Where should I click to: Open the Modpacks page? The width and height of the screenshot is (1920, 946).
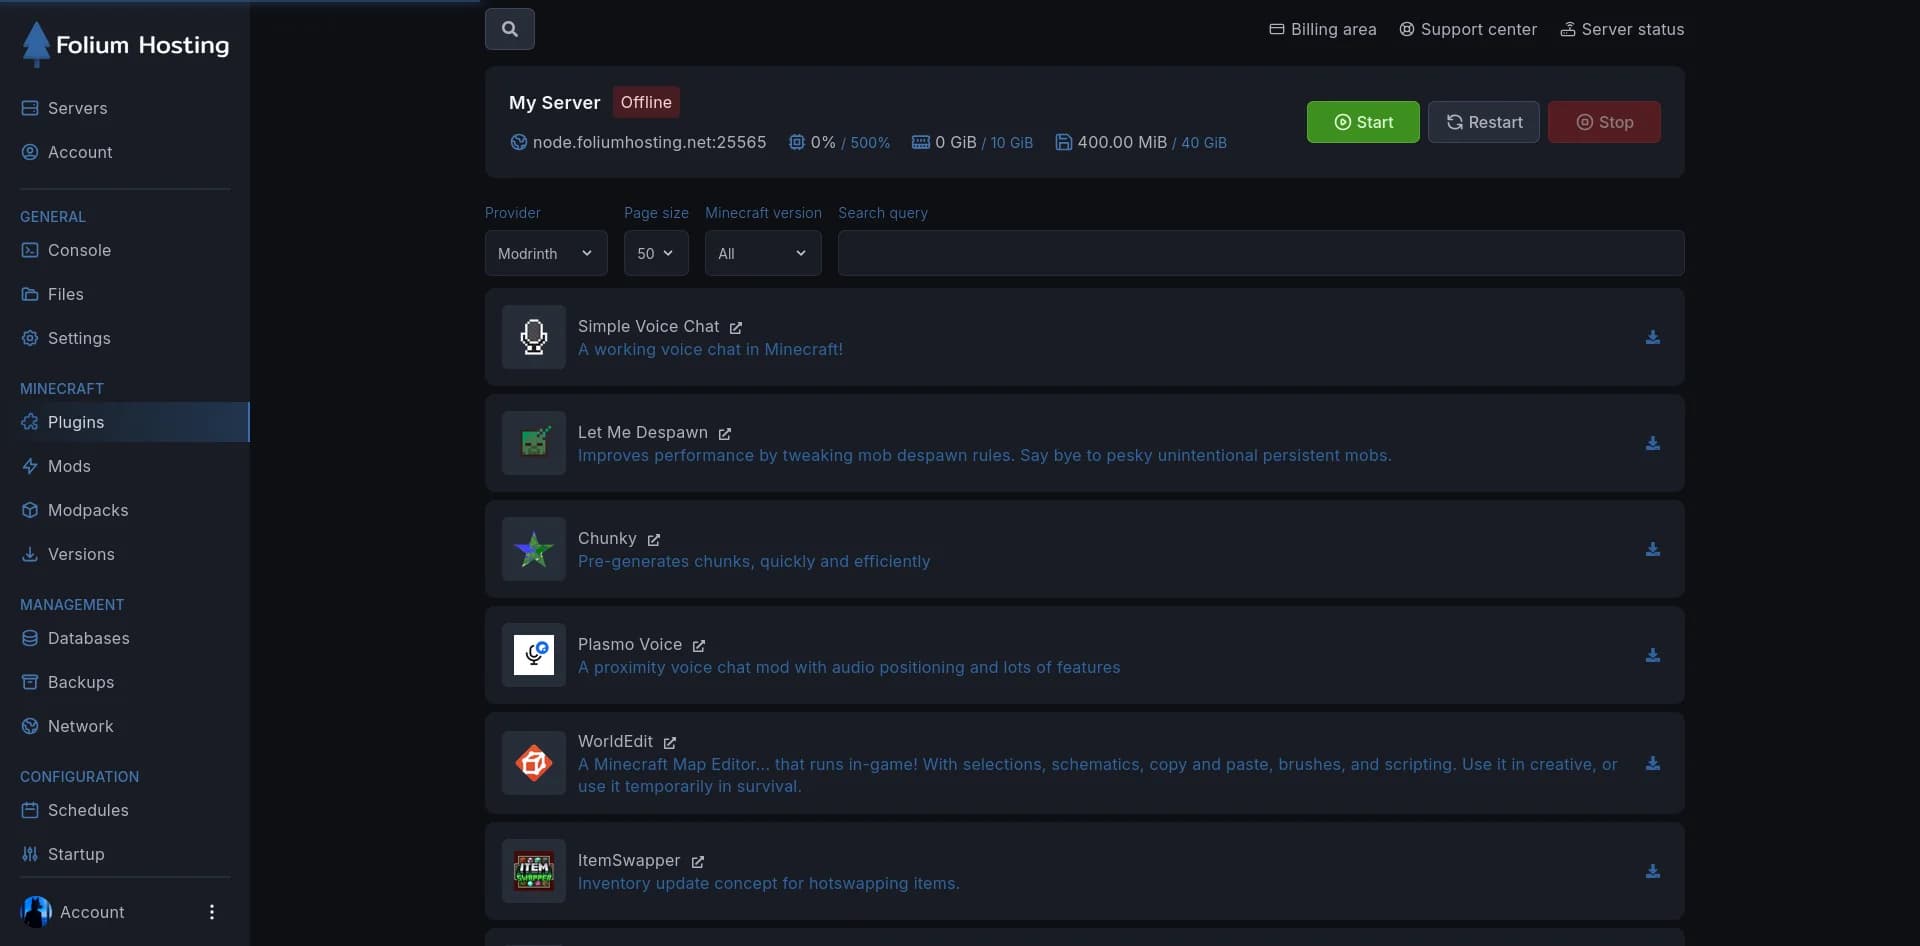click(x=125, y=510)
